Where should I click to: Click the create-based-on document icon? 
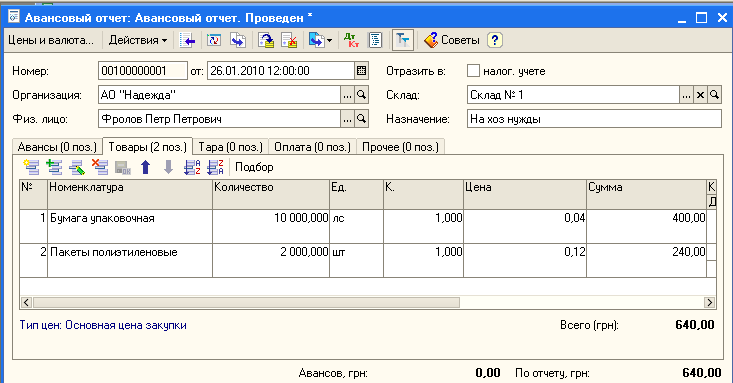(x=316, y=40)
